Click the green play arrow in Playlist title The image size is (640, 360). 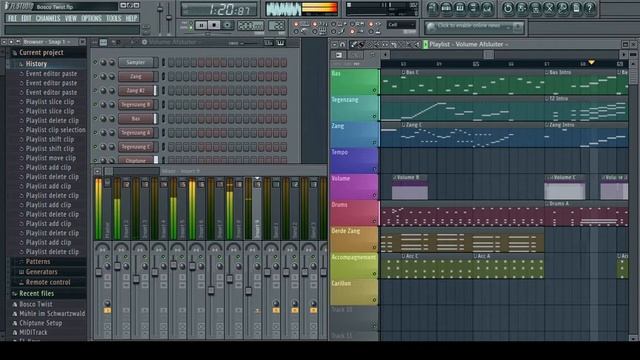coord(426,44)
